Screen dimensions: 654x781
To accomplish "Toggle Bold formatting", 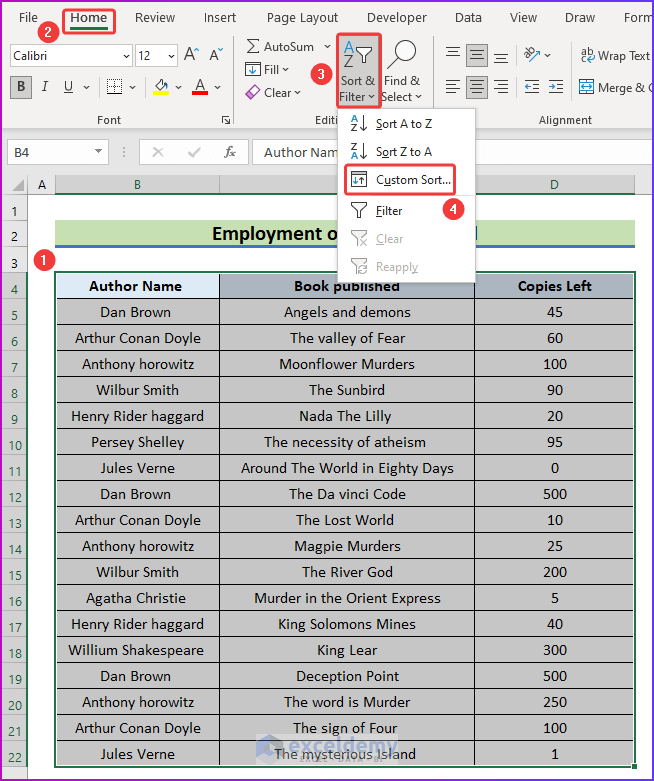I will (x=21, y=87).
